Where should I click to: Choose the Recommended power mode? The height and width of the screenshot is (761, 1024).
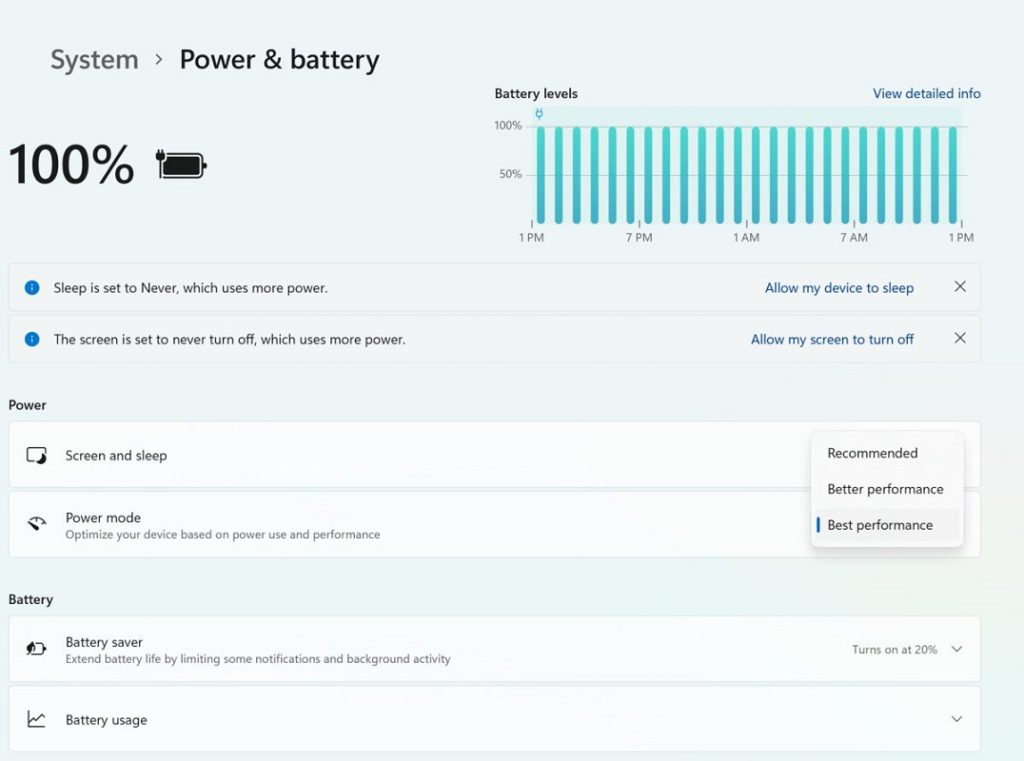point(873,453)
